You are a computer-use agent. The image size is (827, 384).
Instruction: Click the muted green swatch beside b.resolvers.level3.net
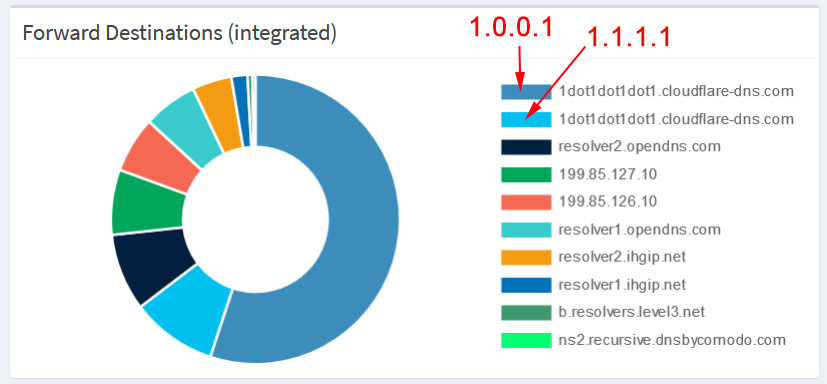(x=526, y=313)
